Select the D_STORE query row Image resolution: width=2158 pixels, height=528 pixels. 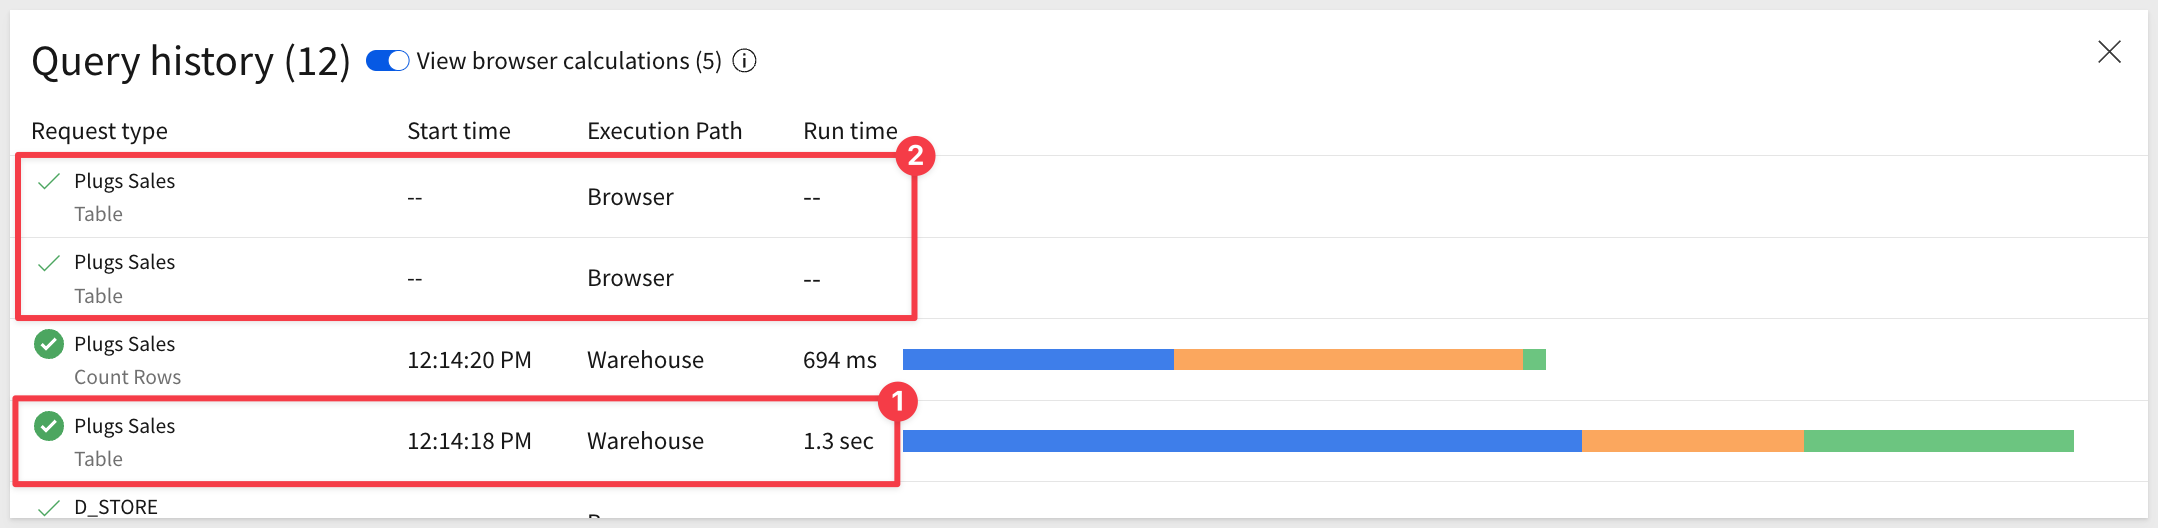(116, 507)
